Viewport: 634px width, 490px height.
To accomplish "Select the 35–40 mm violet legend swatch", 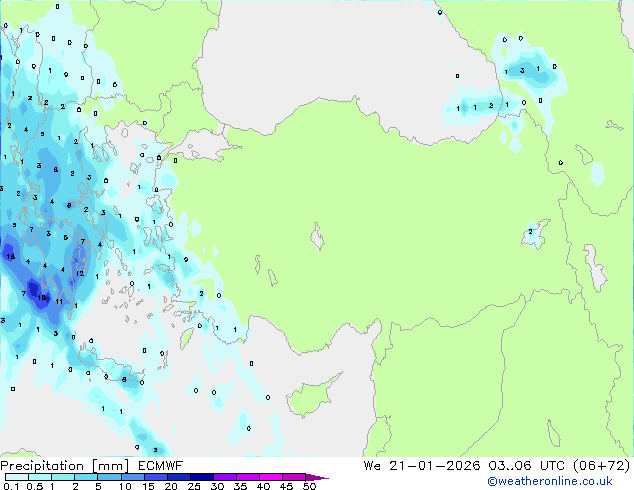I will pos(247,477).
